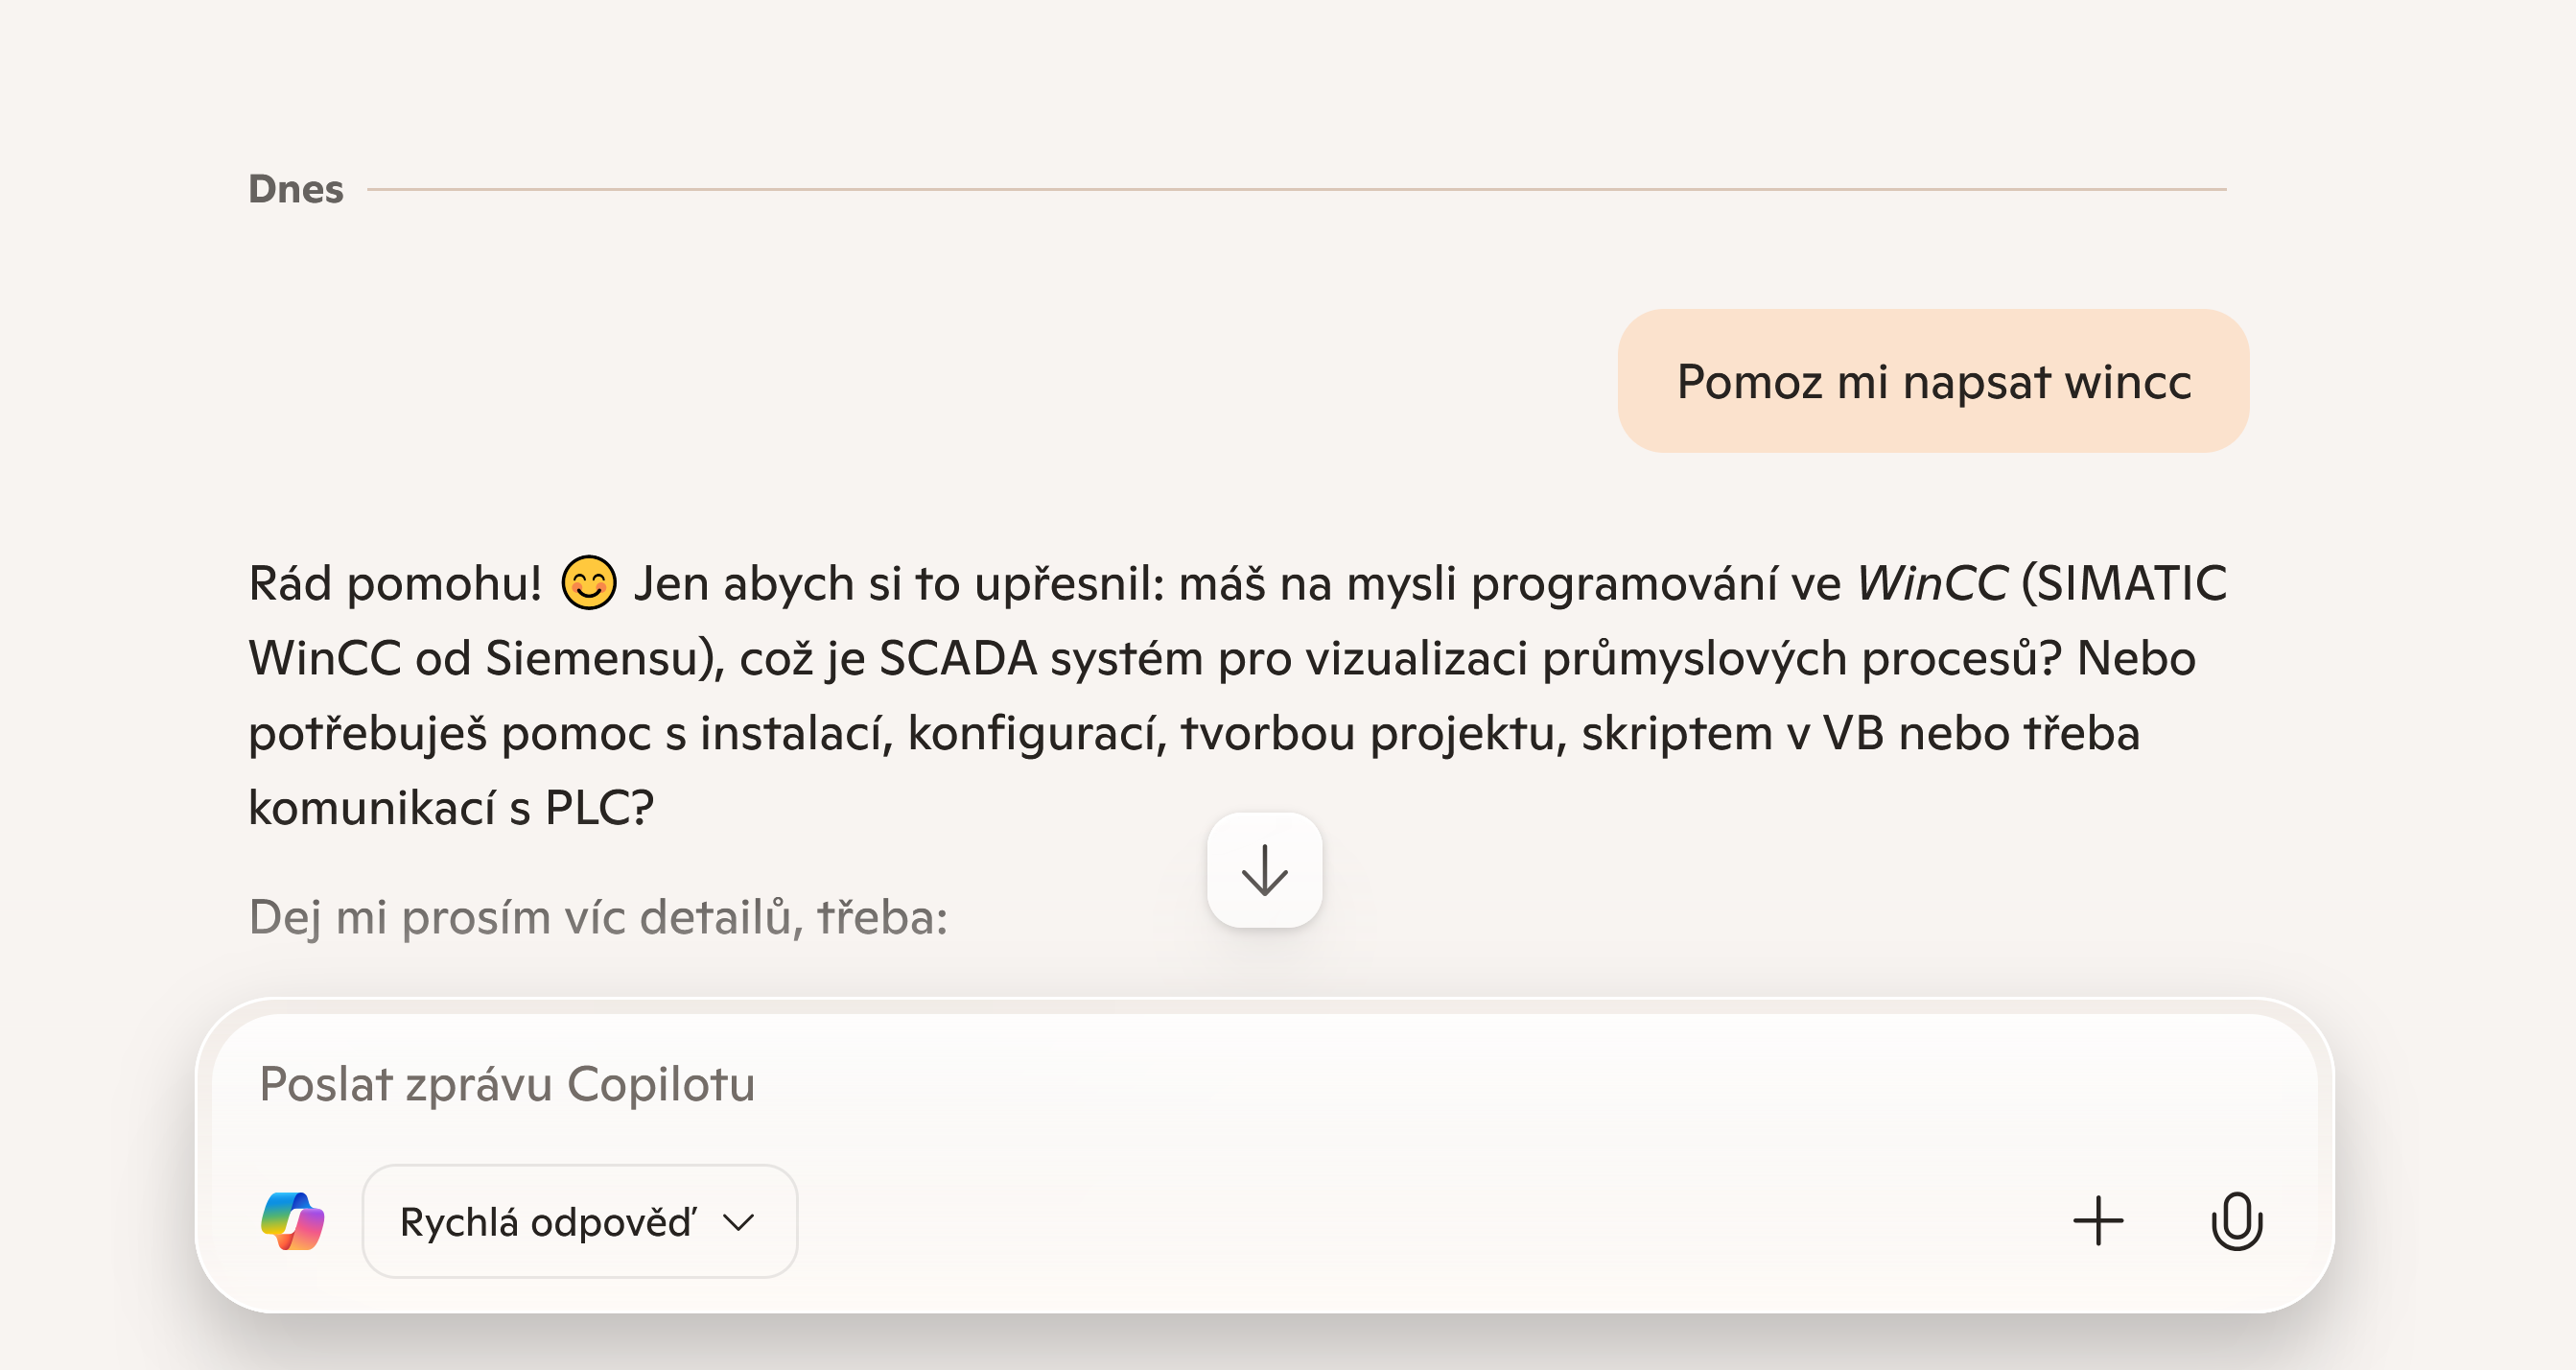Click the word "VB" in the response

point(1853,733)
